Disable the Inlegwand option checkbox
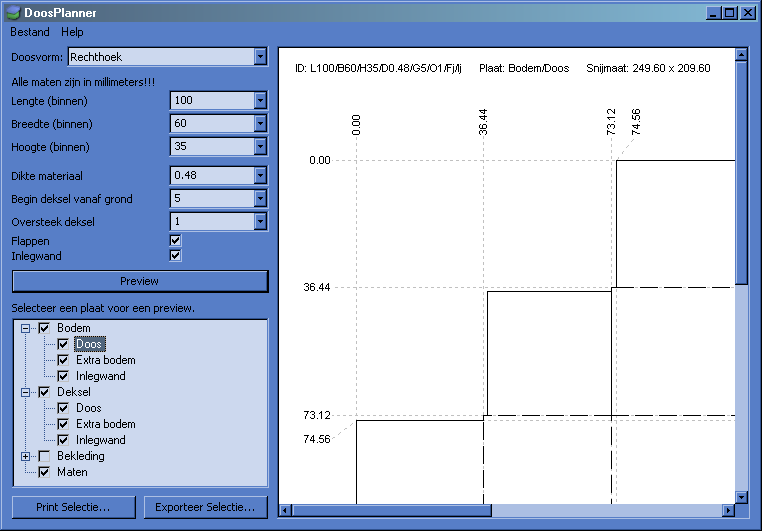This screenshot has height=531, width=762. tap(175, 255)
